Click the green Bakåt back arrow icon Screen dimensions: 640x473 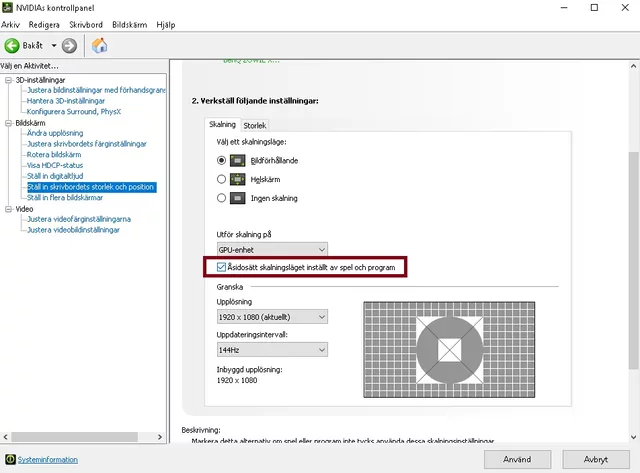tap(13, 45)
